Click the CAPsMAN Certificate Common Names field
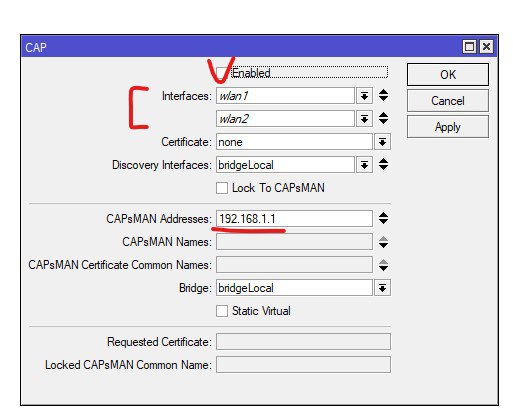The image size is (513, 418). 294,265
